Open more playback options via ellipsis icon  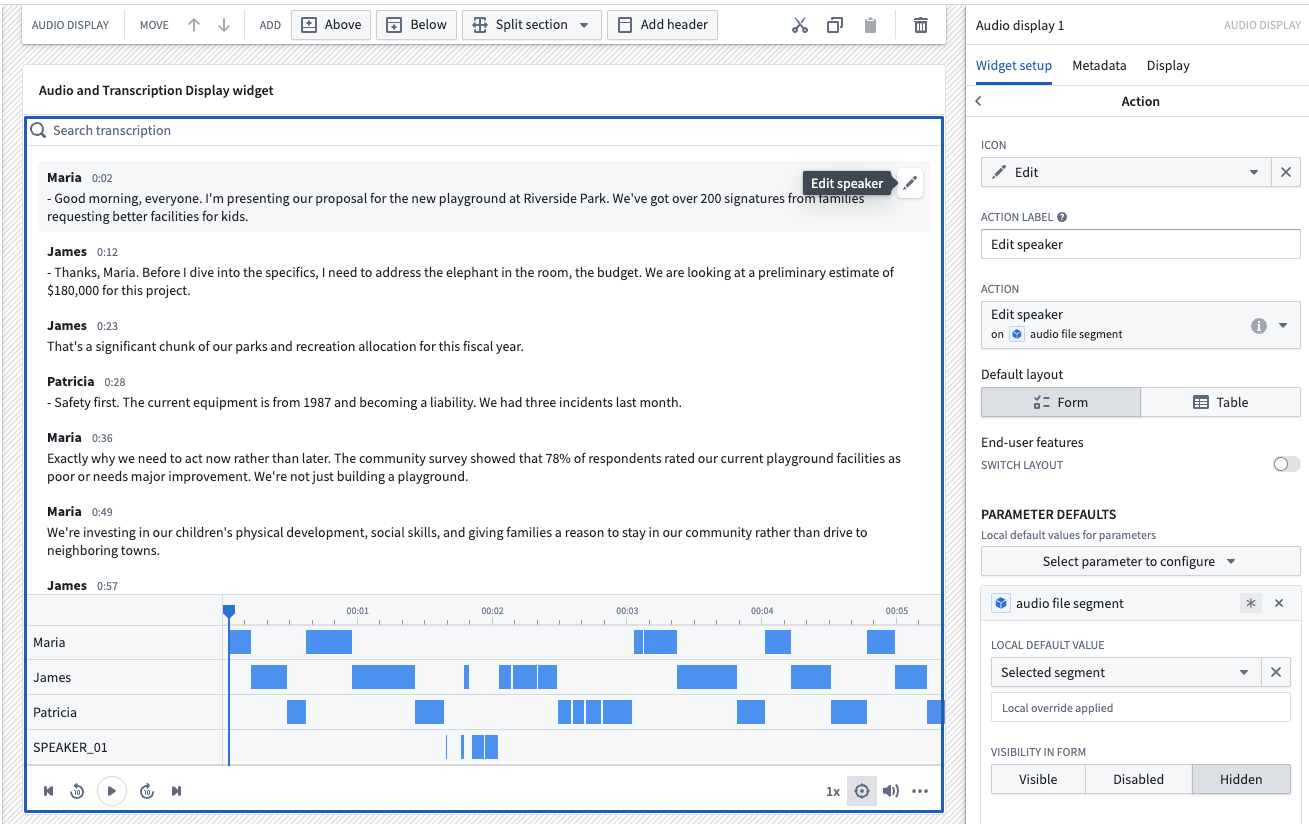pos(920,791)
